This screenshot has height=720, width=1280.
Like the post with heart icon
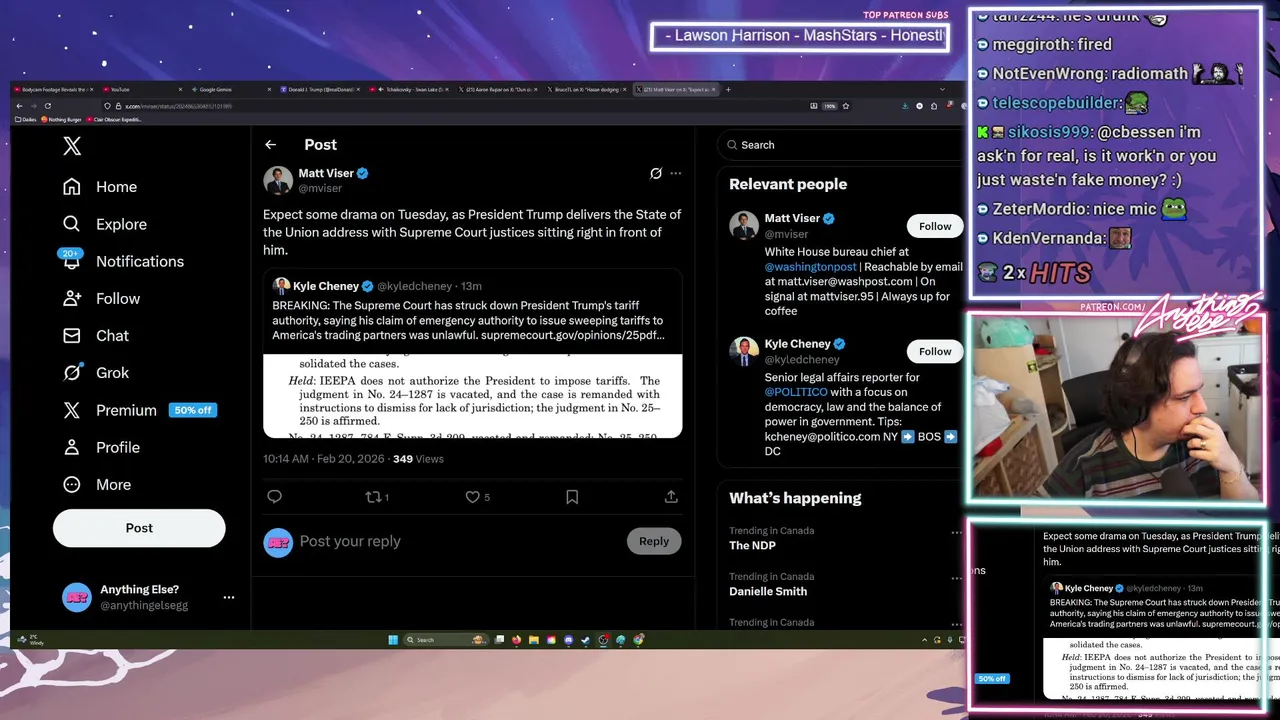[x=473, y=496]
